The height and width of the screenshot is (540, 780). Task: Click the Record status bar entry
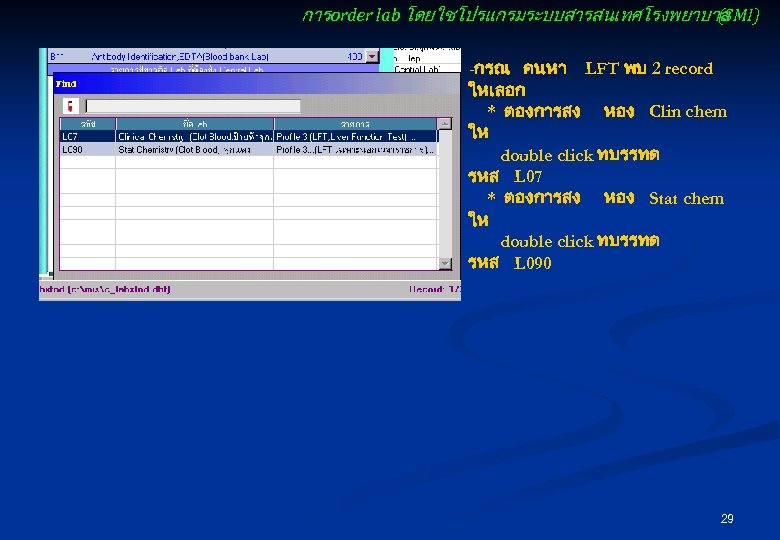[434, 289]
